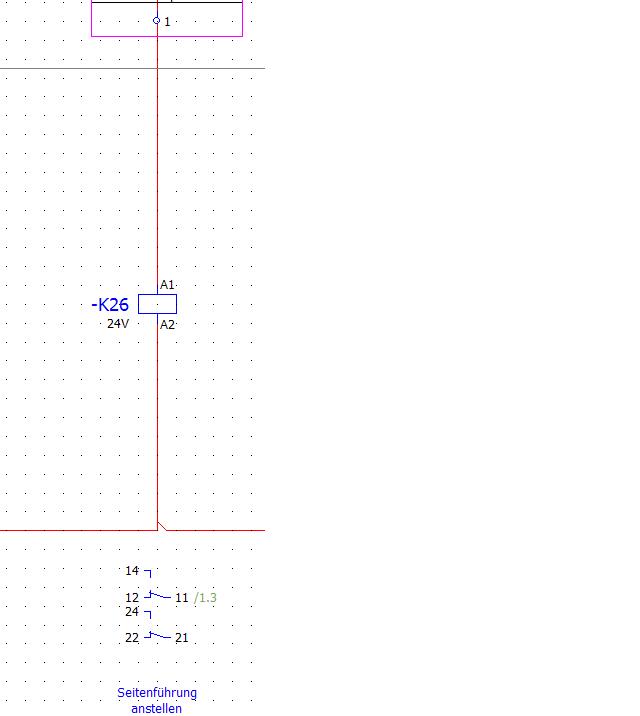Screen dimensions: 640x716
Task: Select changeover contact symbol 22-21
Action: 157,635
